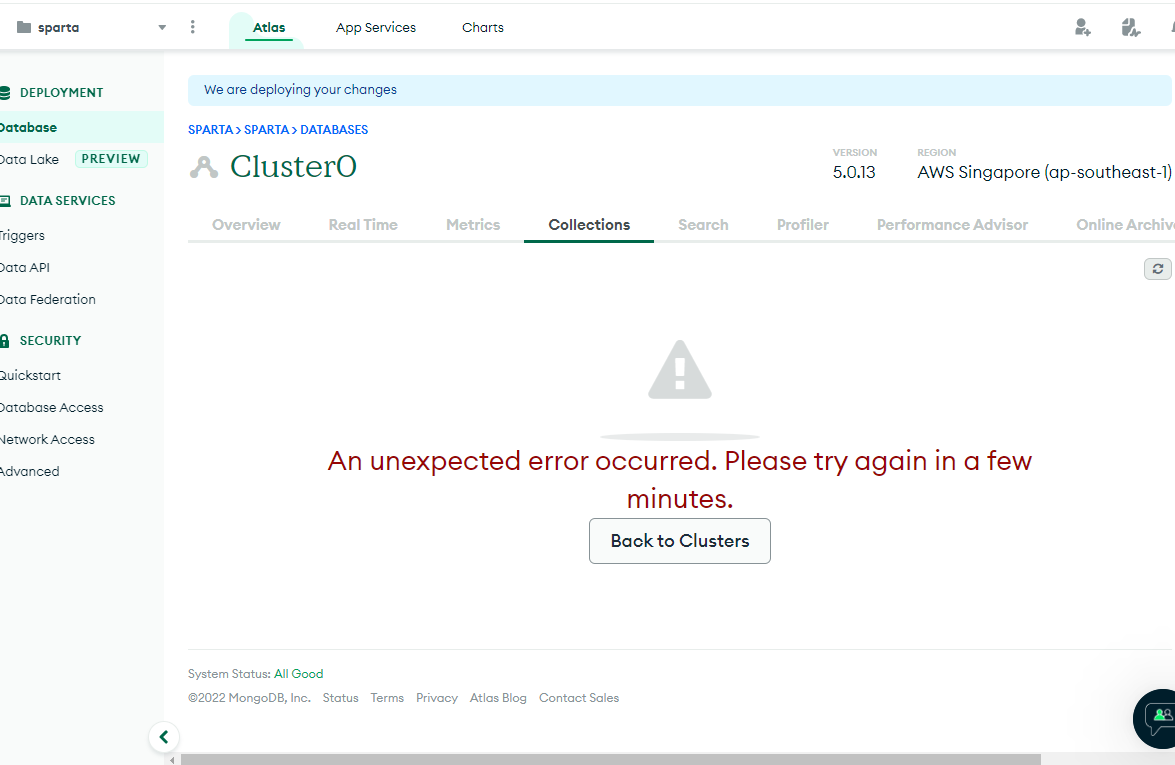Click the Security lock icon
The image size is (1175, 765).
[4, 341]
